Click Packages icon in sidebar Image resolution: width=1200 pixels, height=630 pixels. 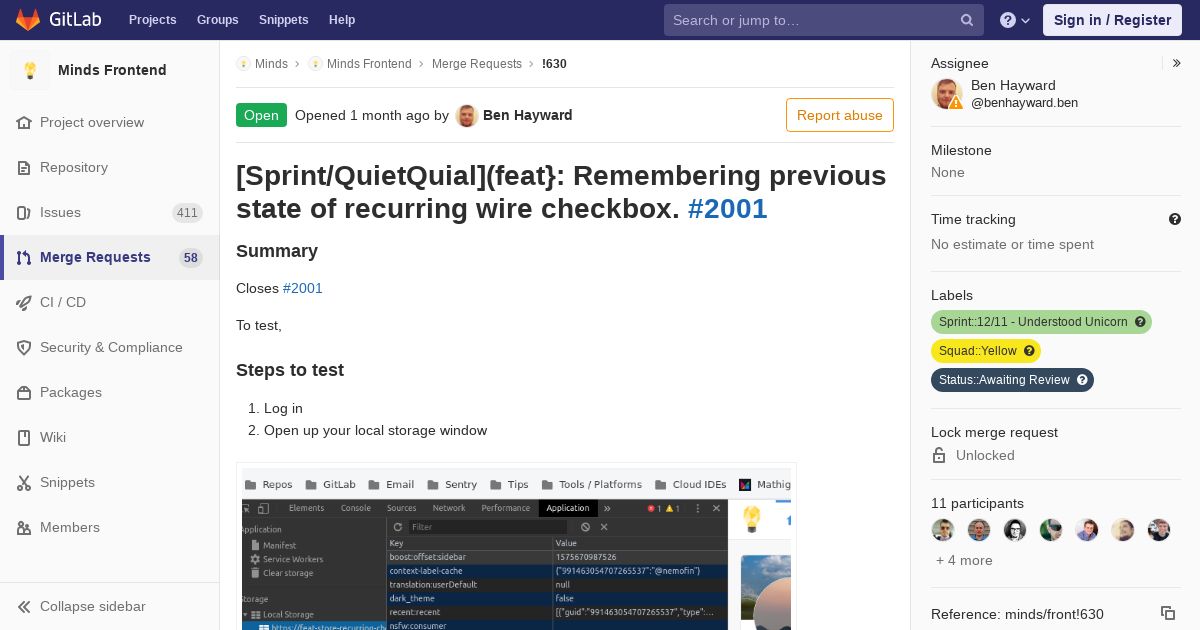coord(24,392)
